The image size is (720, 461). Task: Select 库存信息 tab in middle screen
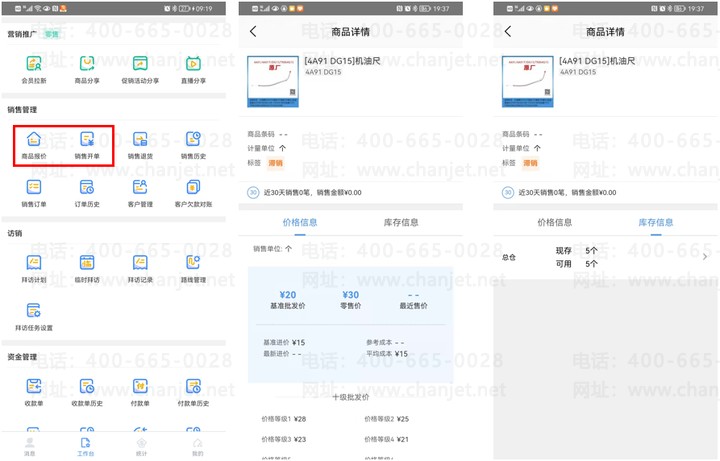401,223
